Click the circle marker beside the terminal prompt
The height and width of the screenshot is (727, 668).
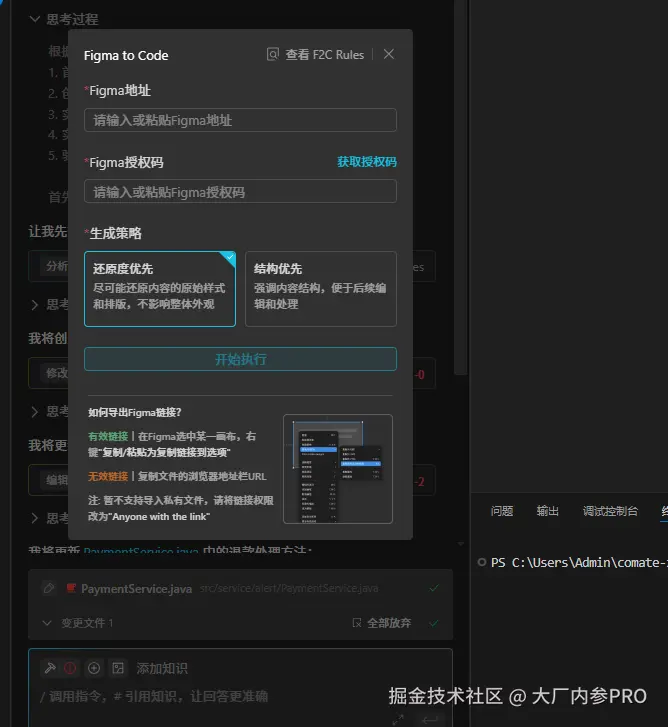[x=482, y=562]
